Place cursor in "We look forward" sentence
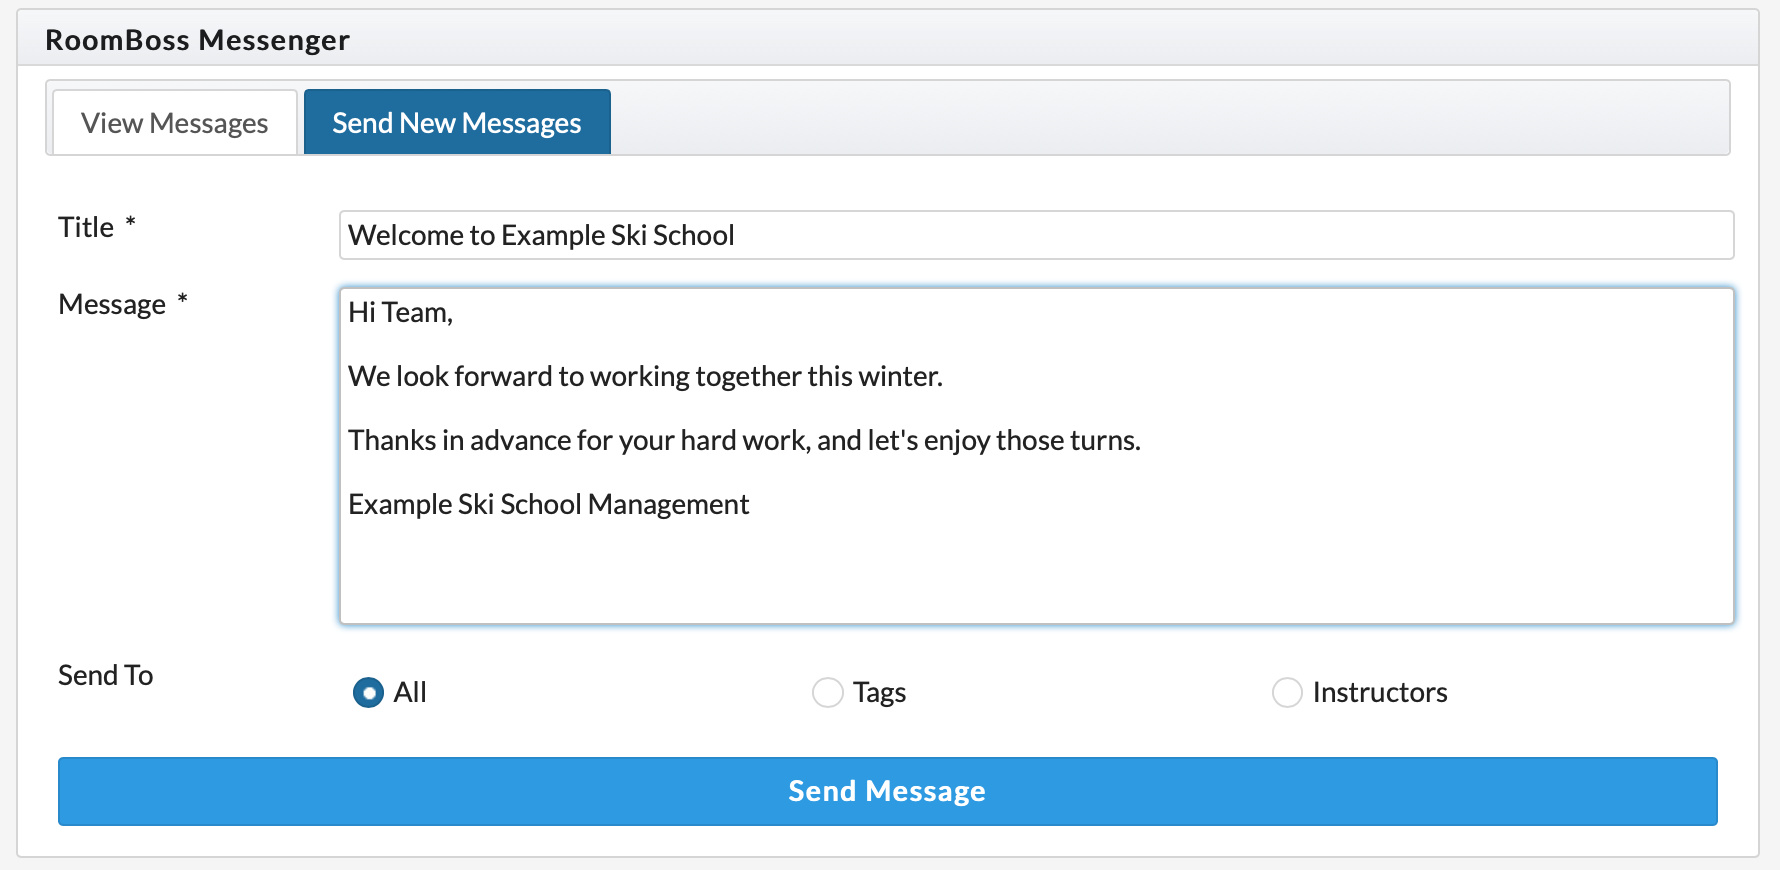Screen dimensions: 1780x870 (645, 377)
